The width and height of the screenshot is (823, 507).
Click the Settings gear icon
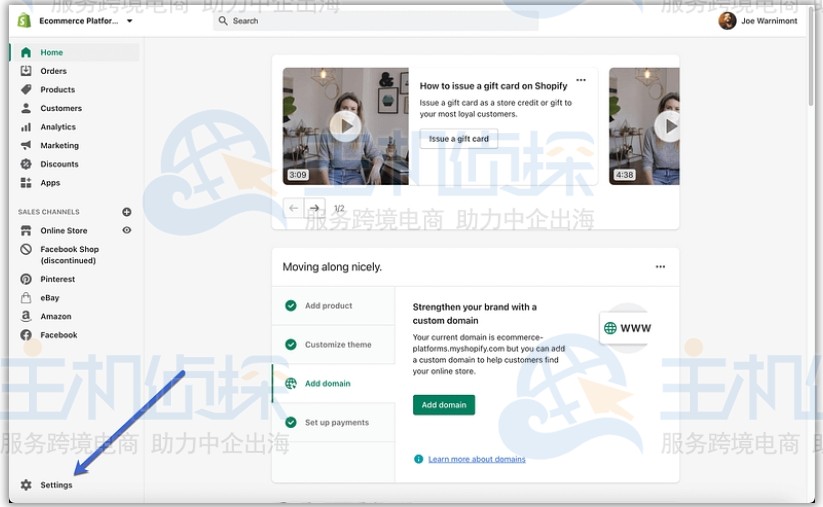26,485
